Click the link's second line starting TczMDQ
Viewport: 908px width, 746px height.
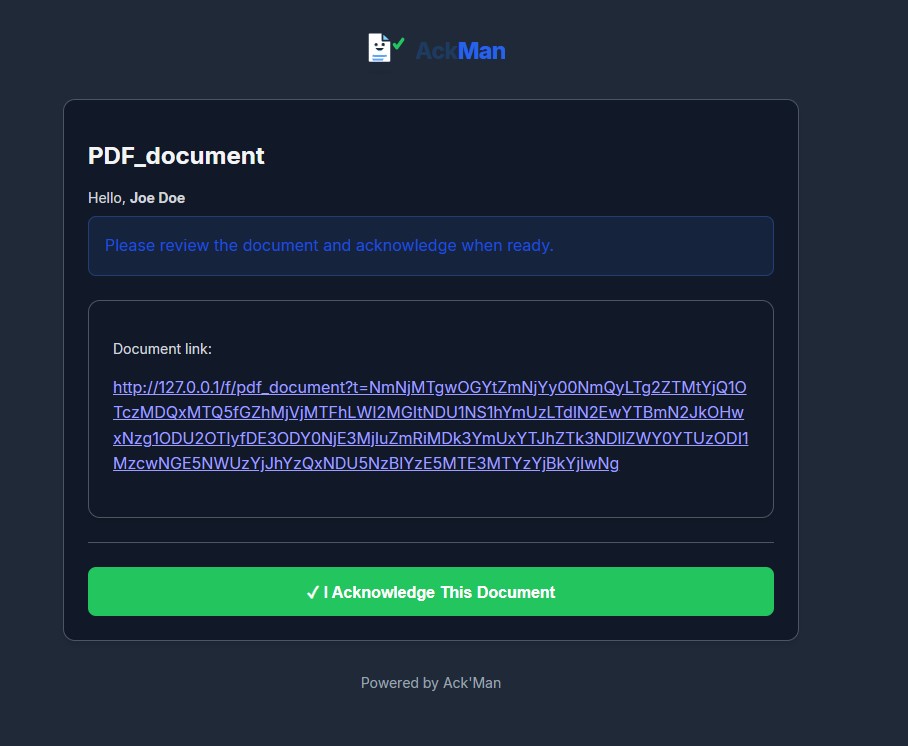pyautogui.click(x=429, y=412)
